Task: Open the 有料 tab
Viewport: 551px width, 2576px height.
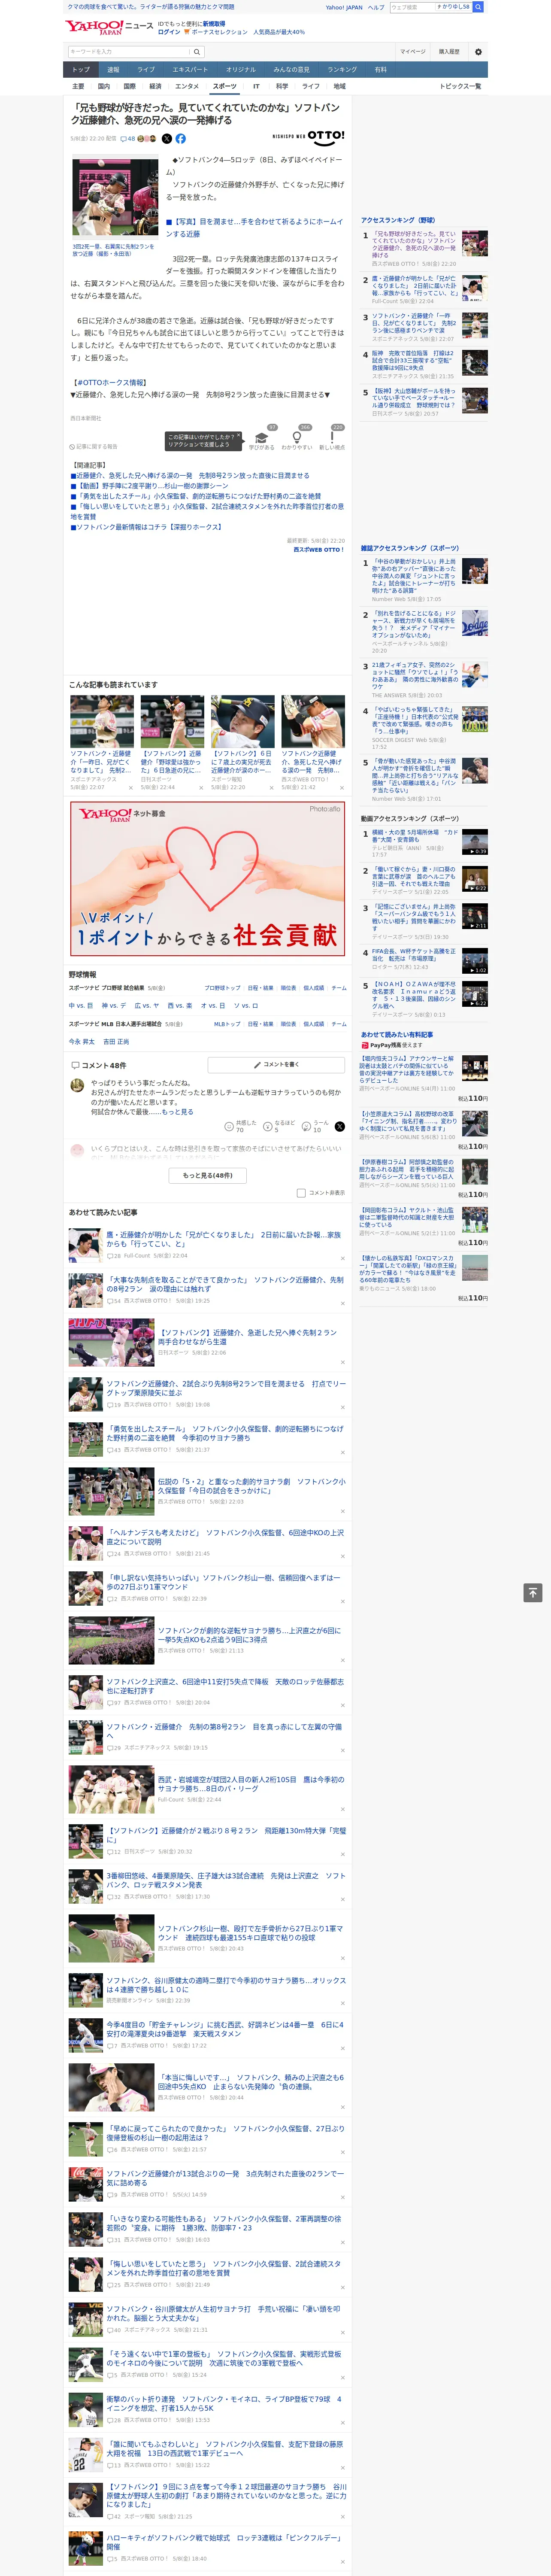Action: tap(380, 70)
